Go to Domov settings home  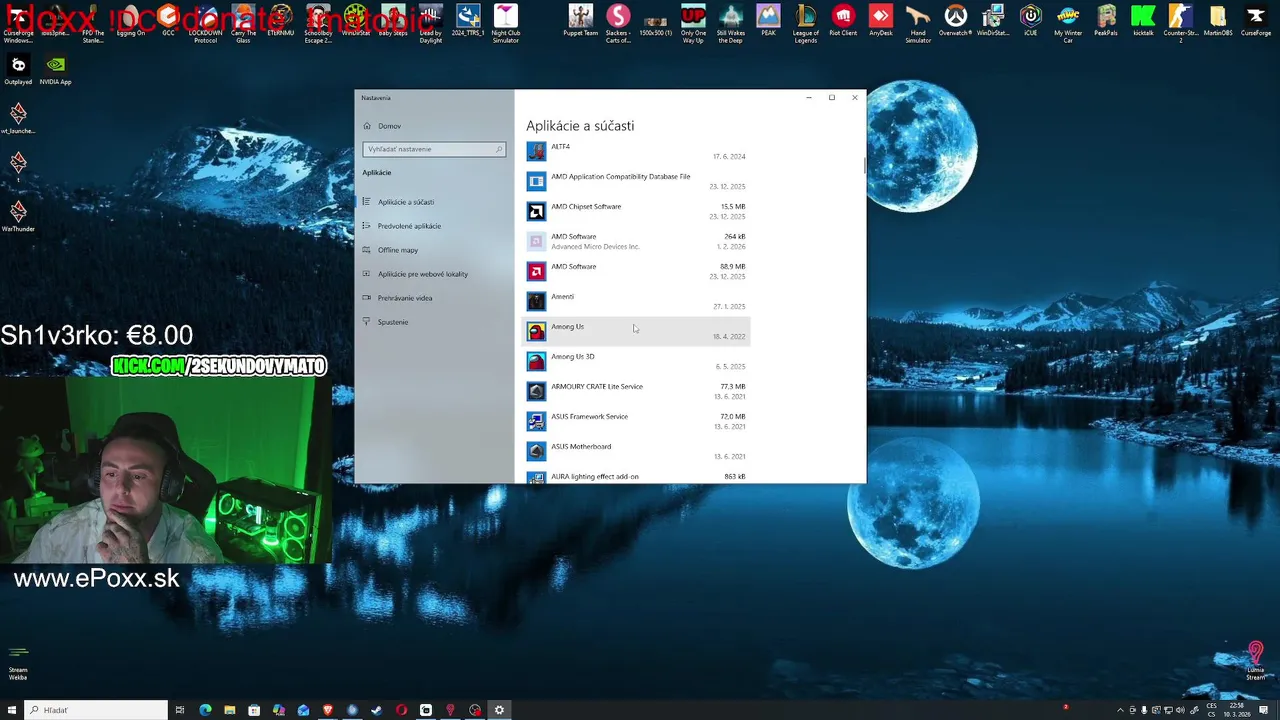point(434,126)
